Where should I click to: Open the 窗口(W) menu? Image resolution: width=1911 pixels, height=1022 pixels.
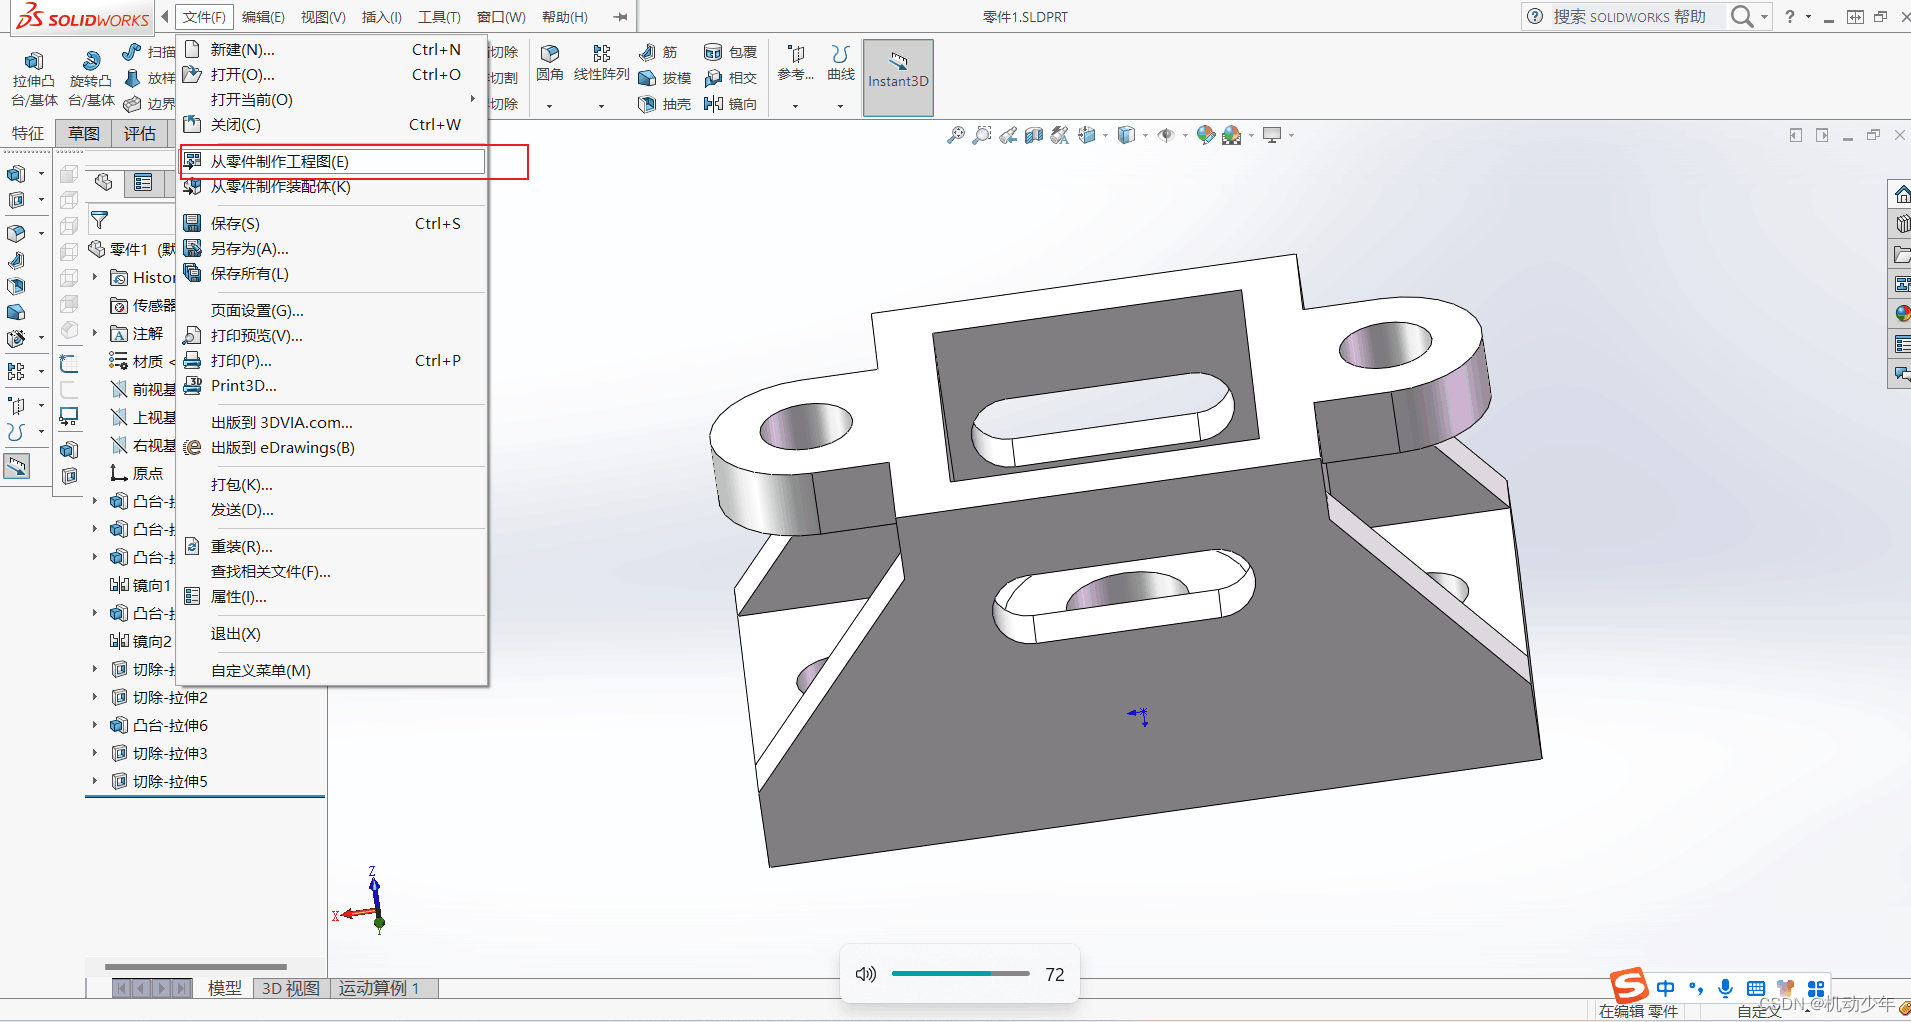(x=501, y=17)
